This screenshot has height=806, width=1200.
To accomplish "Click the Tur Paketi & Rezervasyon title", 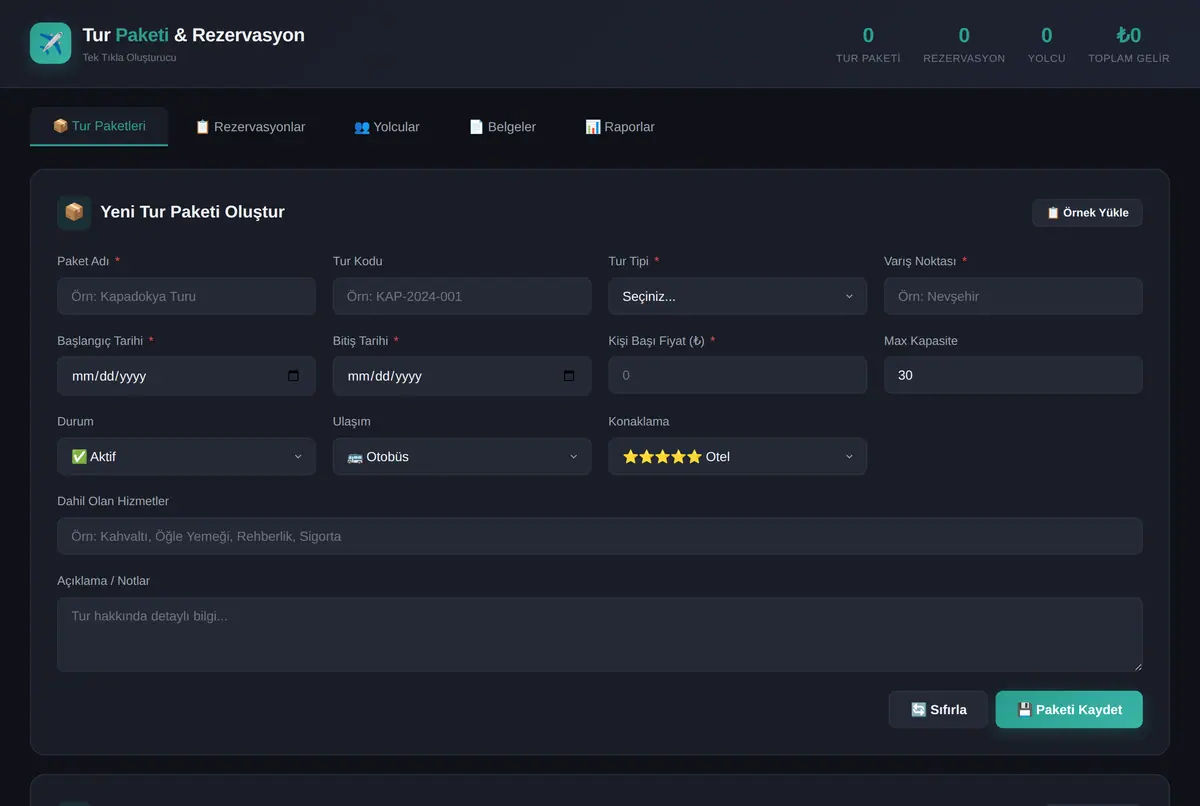I will click(x=194, y=35).
